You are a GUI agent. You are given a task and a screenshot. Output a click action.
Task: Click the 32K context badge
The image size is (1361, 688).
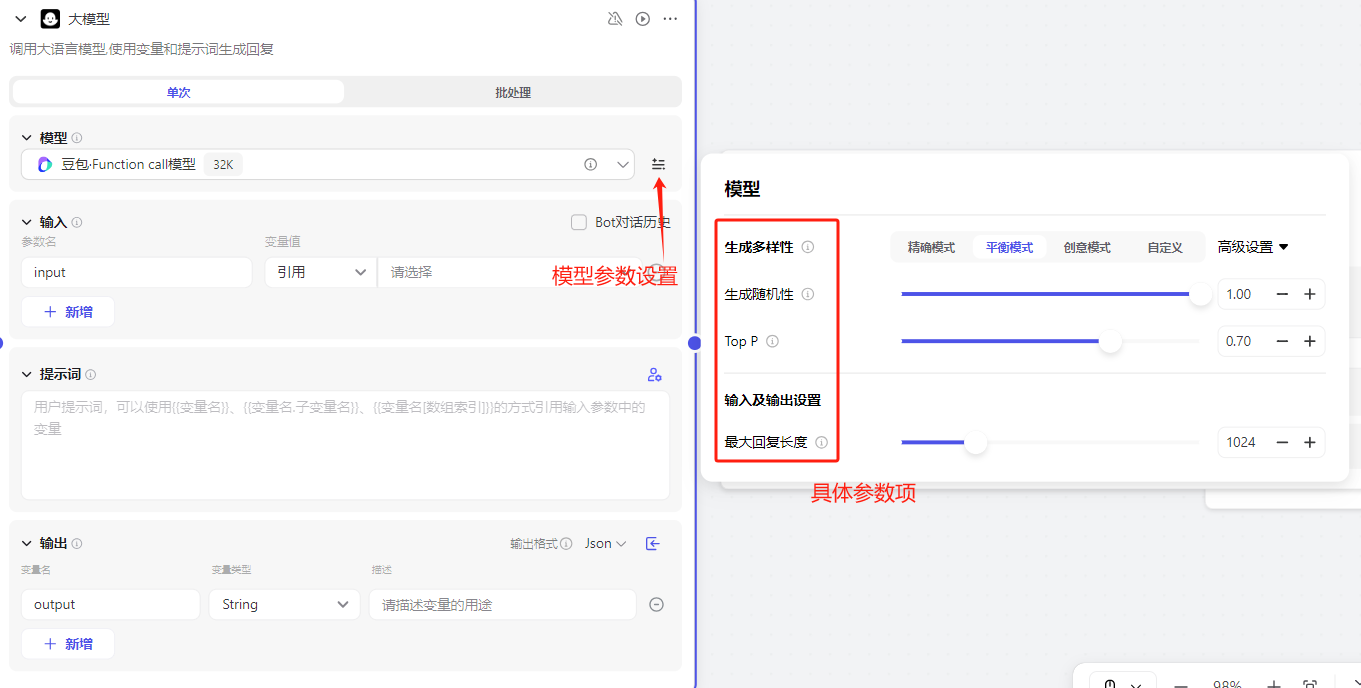pos(223,164)
